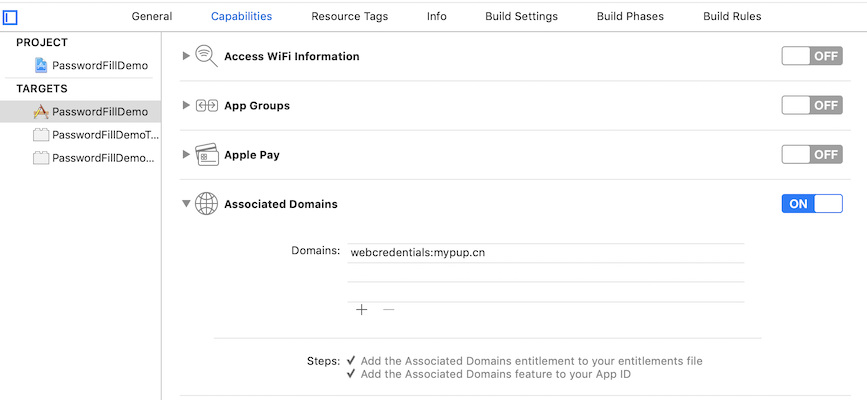This screenshot has height=400, width=867.
Task: Collapse the Associated Domains section
Action: point(186,204)
